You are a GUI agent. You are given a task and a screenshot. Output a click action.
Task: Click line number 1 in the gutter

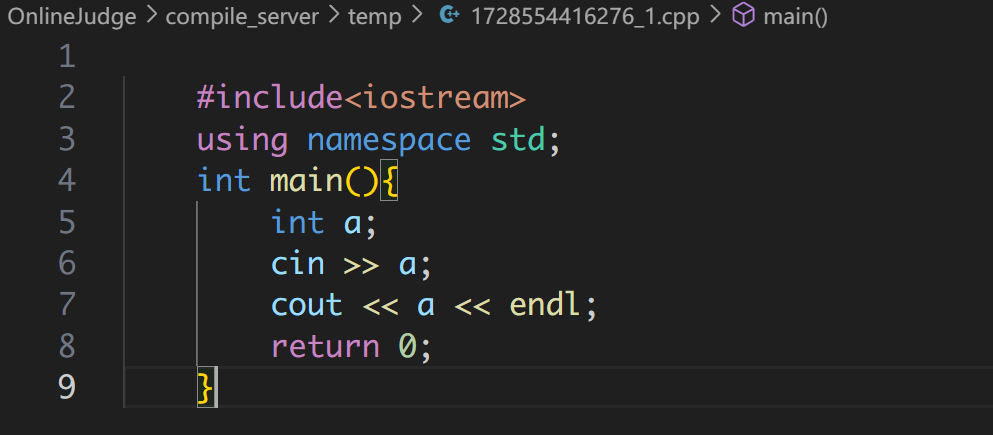(x=66, y=57)
